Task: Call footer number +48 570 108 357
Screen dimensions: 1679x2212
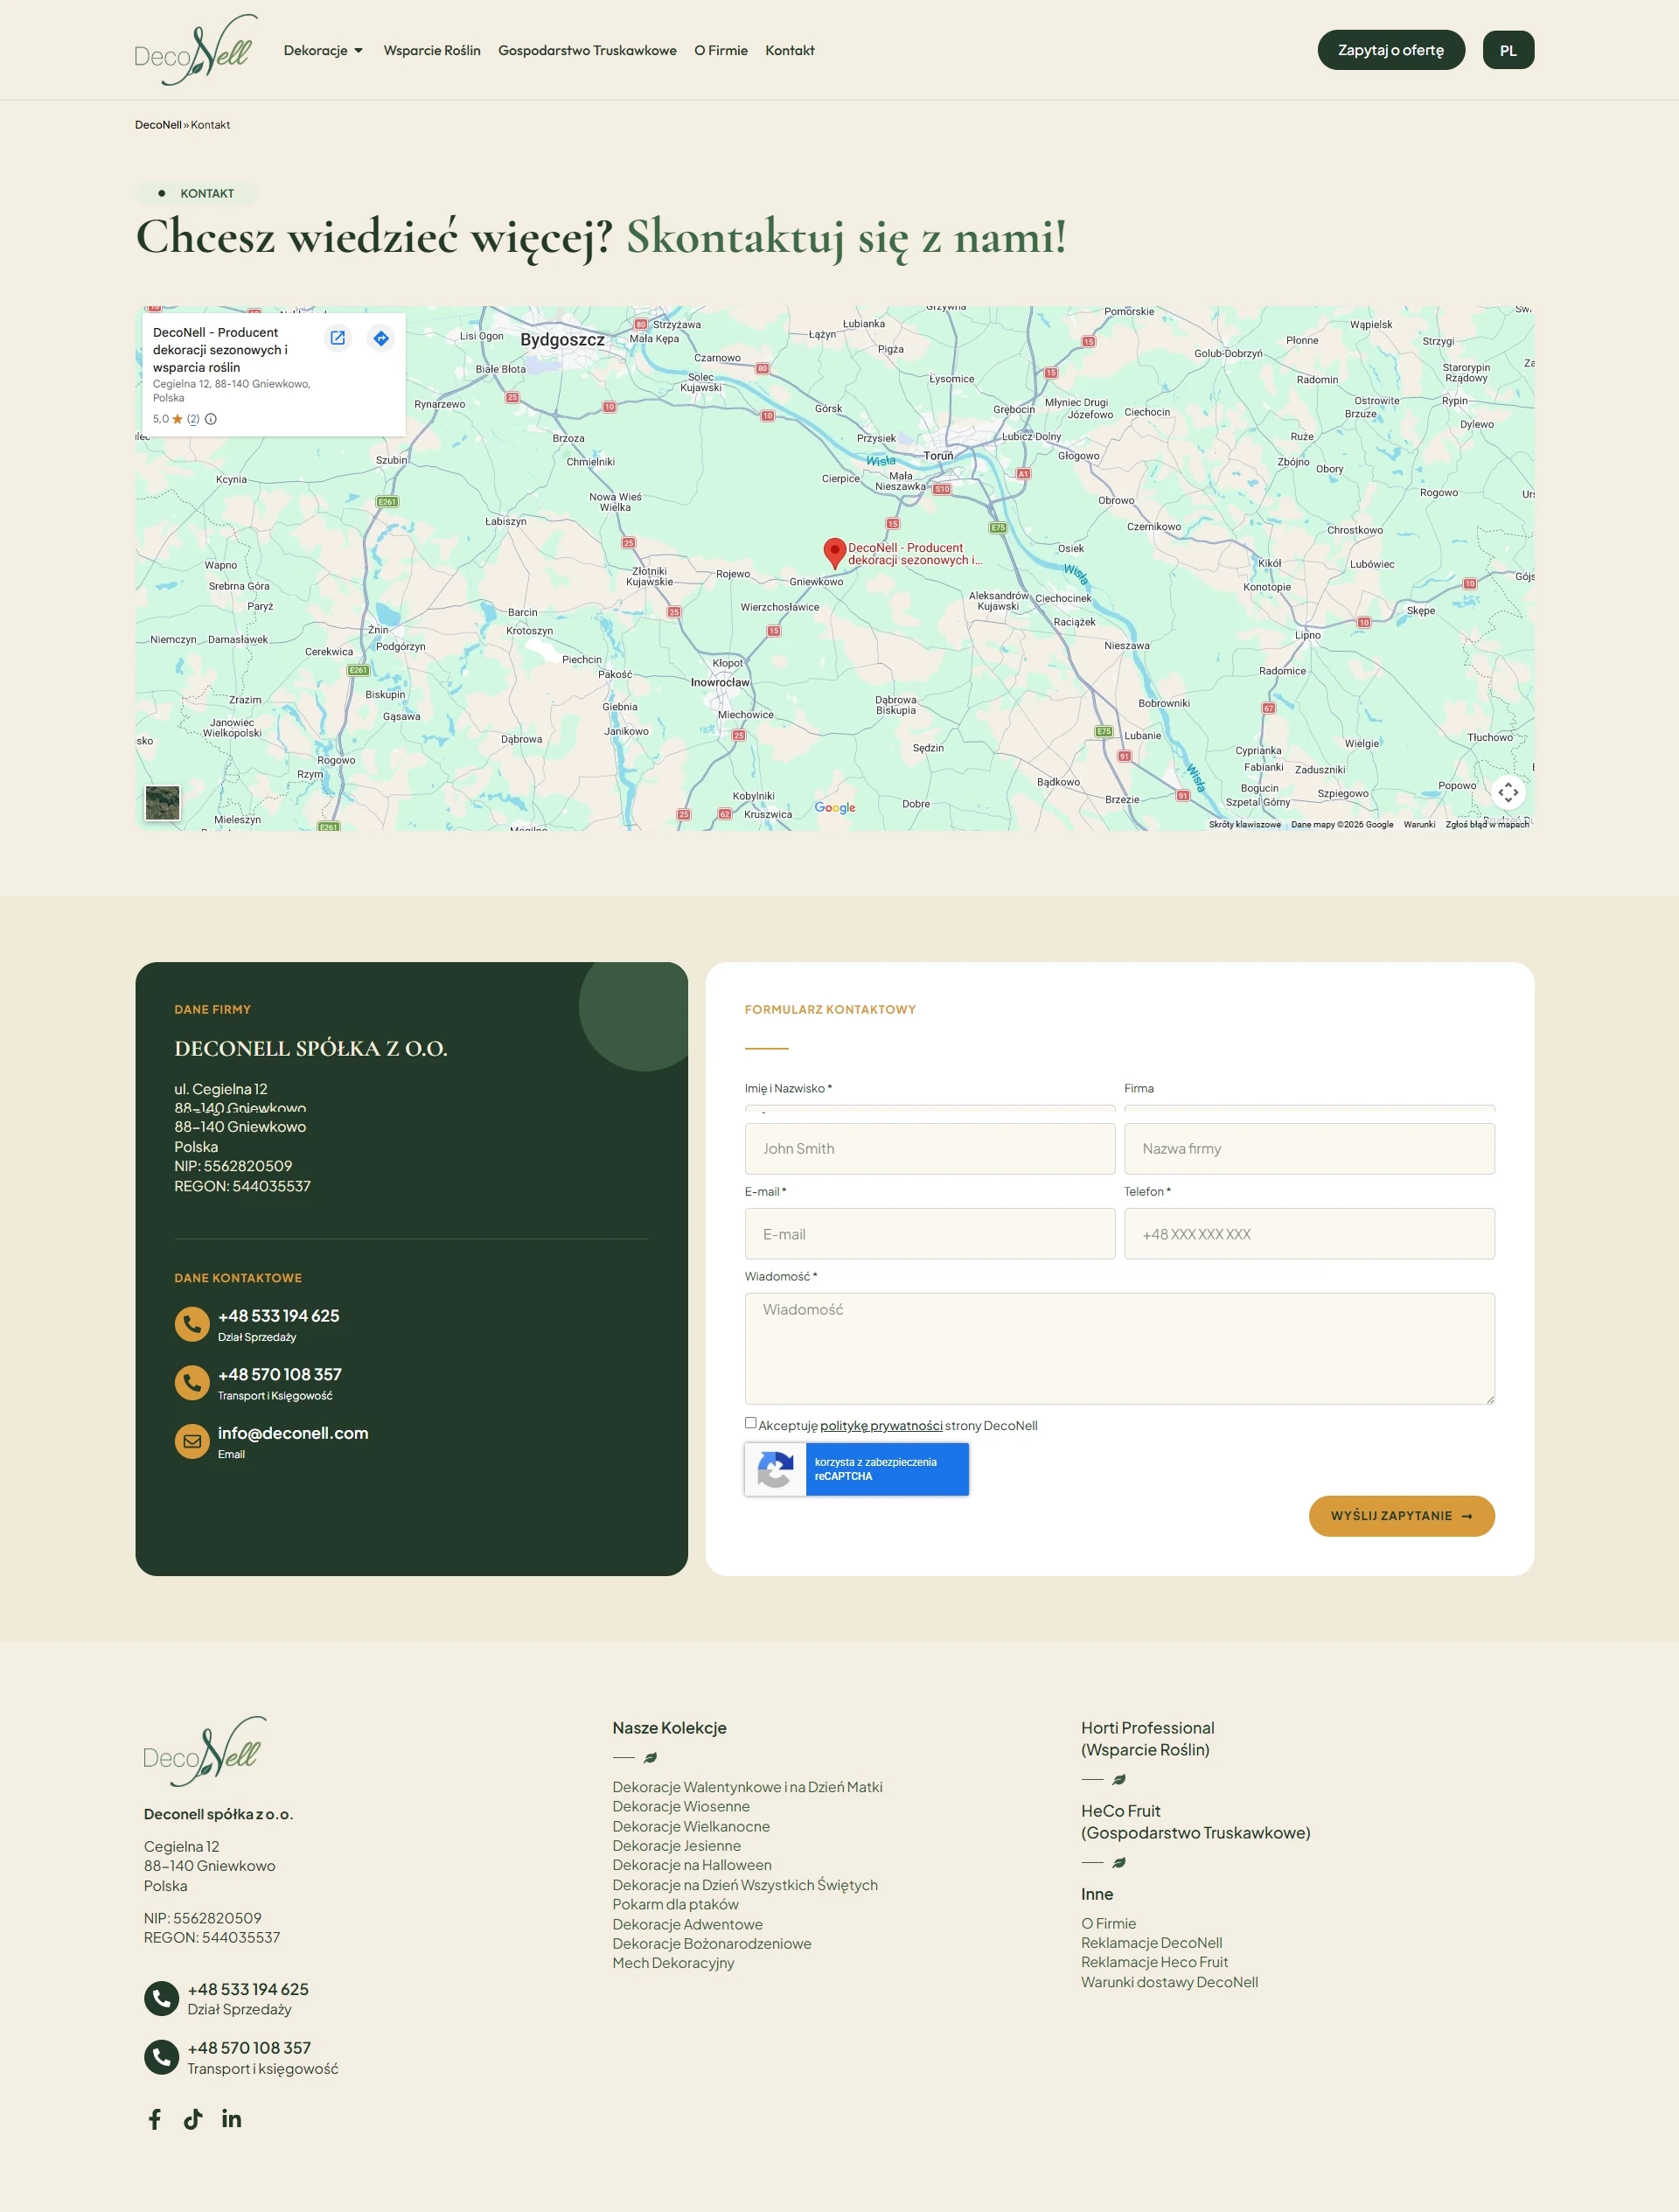Action: coord(249,2048)
